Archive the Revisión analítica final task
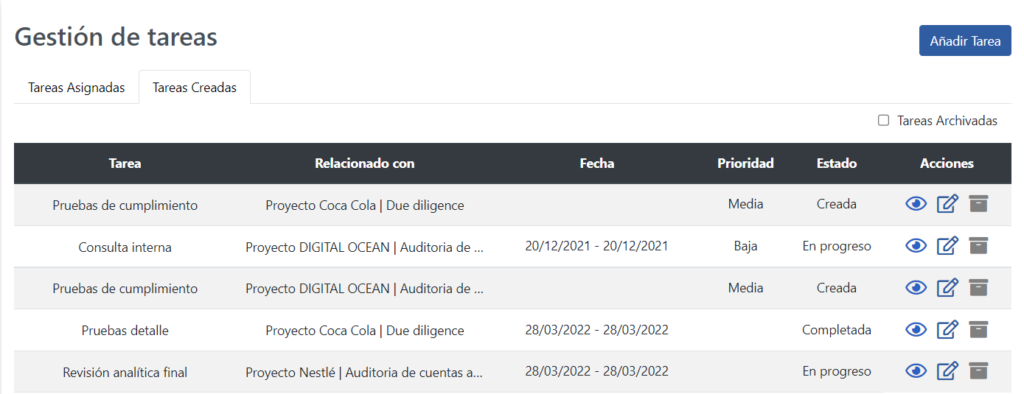 coord(978,371)
